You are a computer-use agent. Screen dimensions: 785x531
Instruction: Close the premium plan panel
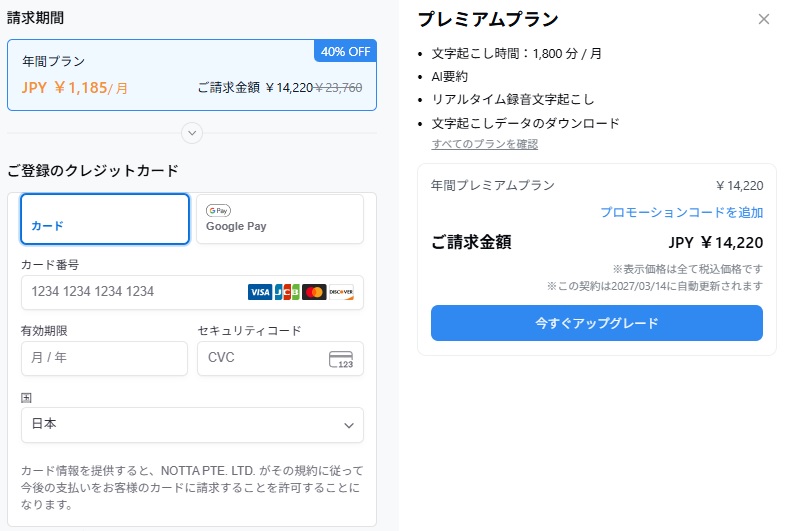coord(764,19)
